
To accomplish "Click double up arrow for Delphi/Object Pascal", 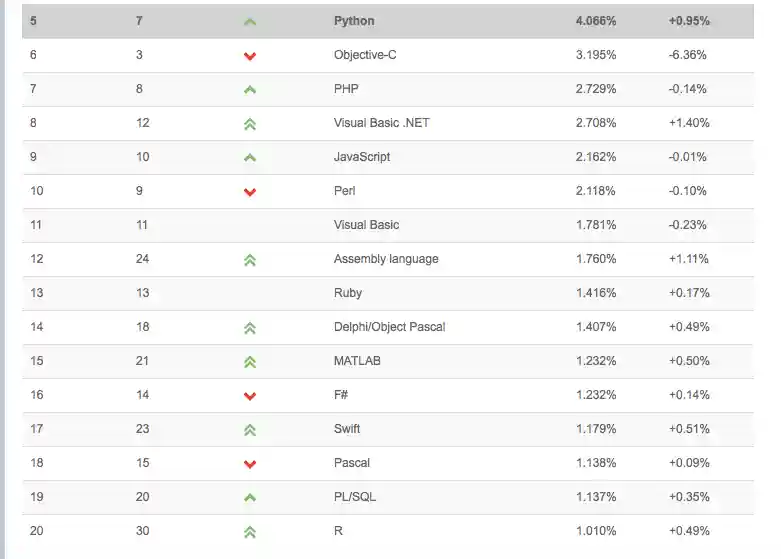I will coord(250,328).
